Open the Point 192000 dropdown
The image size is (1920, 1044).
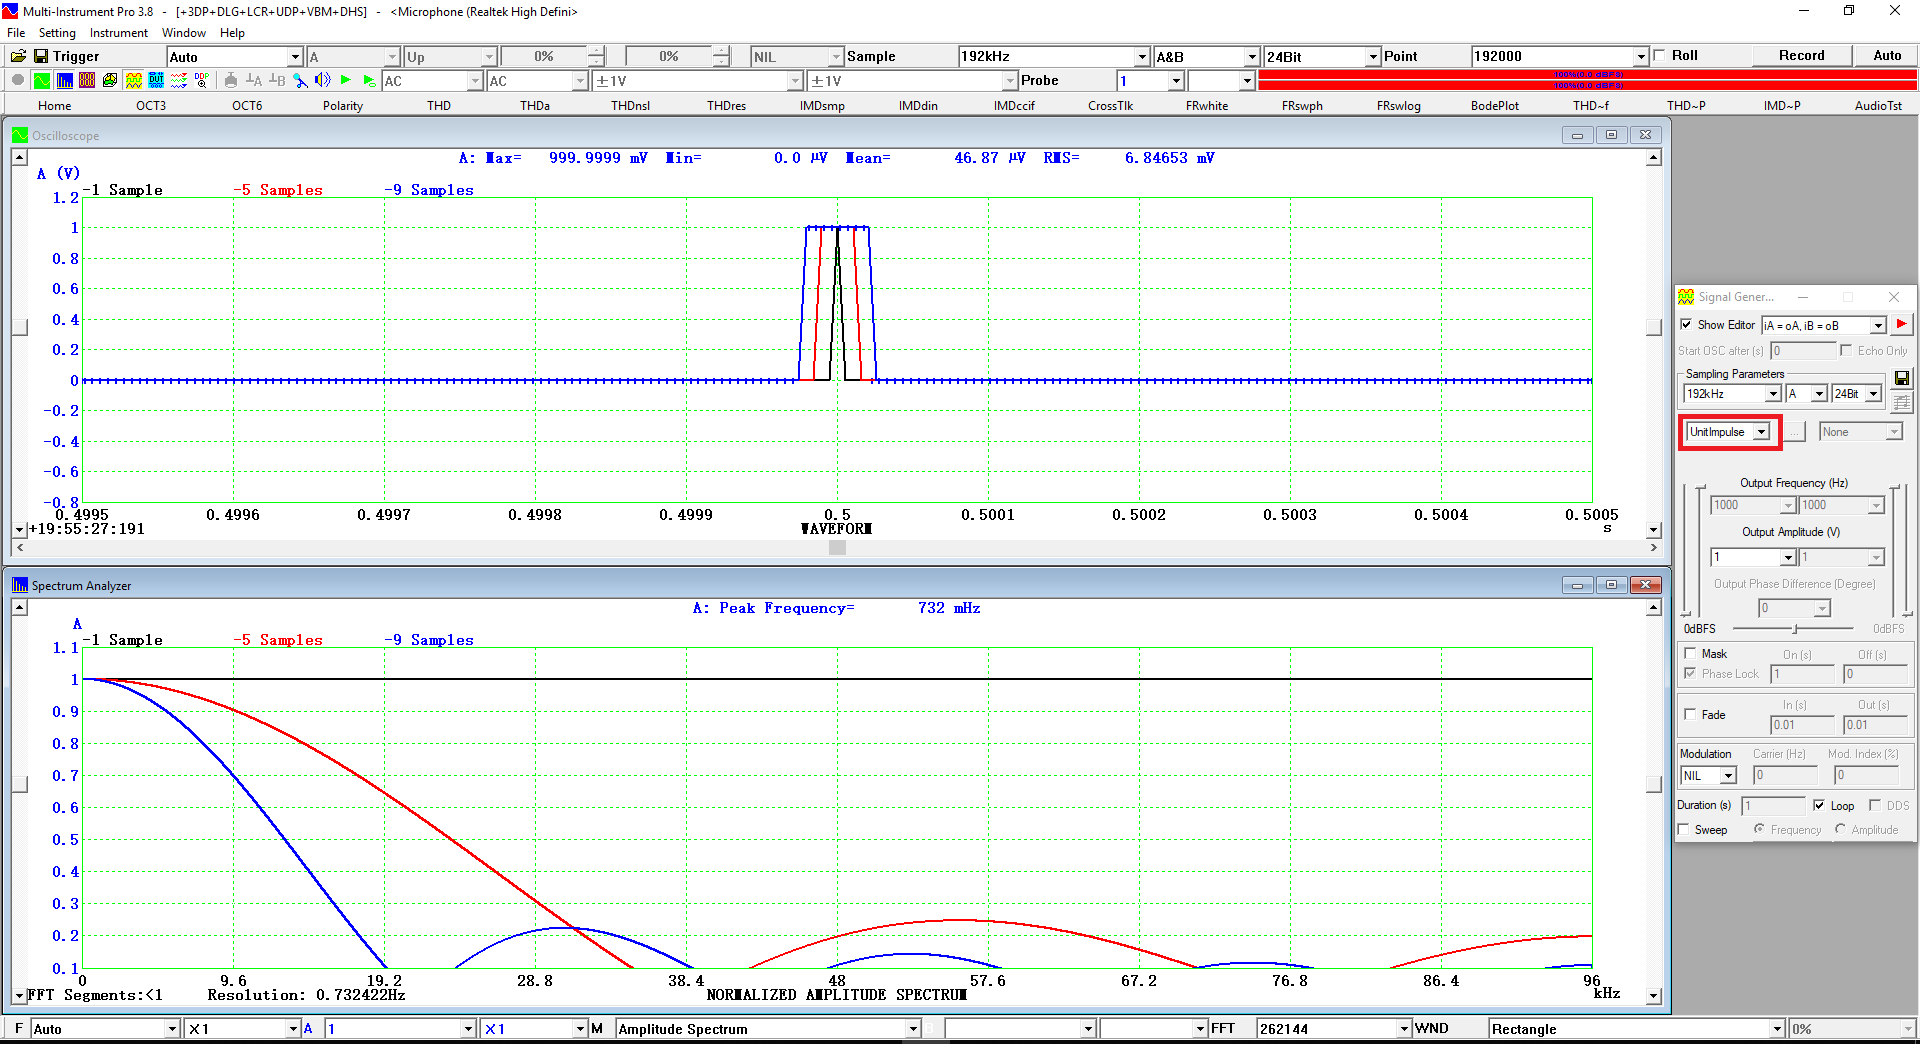(1640, 57)
